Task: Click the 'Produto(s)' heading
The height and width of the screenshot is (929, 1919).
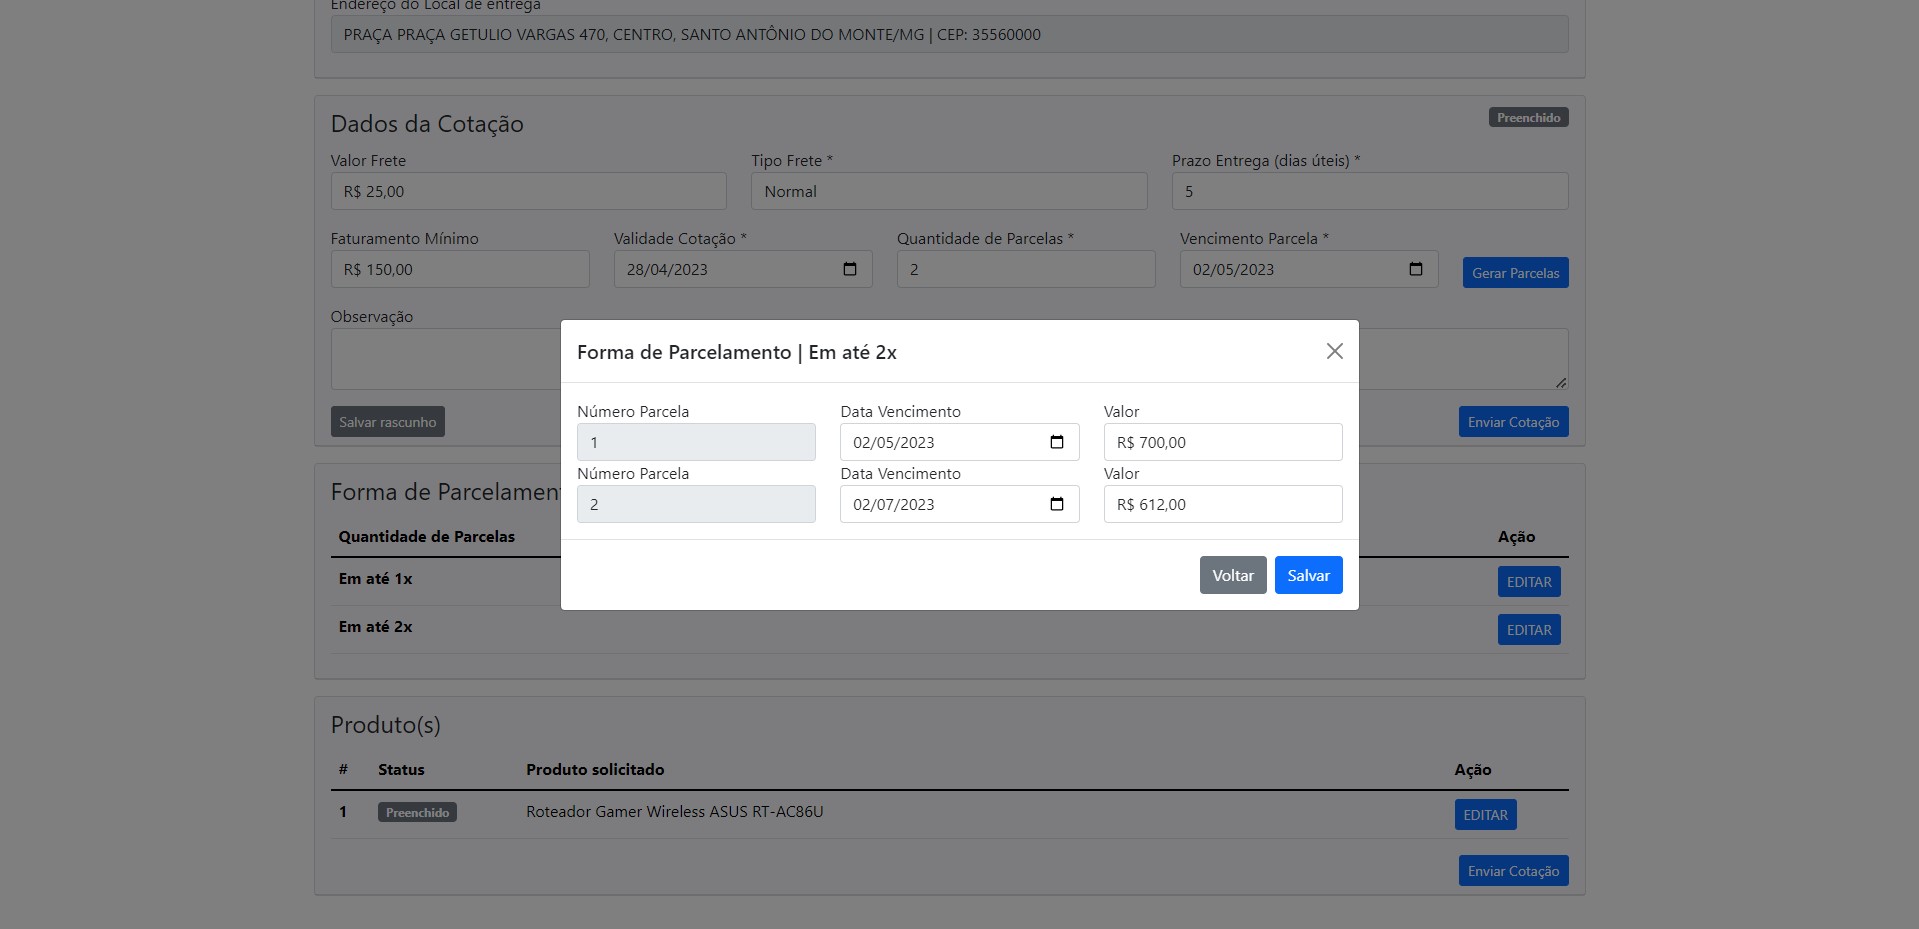Action: (x=385, y=724)
